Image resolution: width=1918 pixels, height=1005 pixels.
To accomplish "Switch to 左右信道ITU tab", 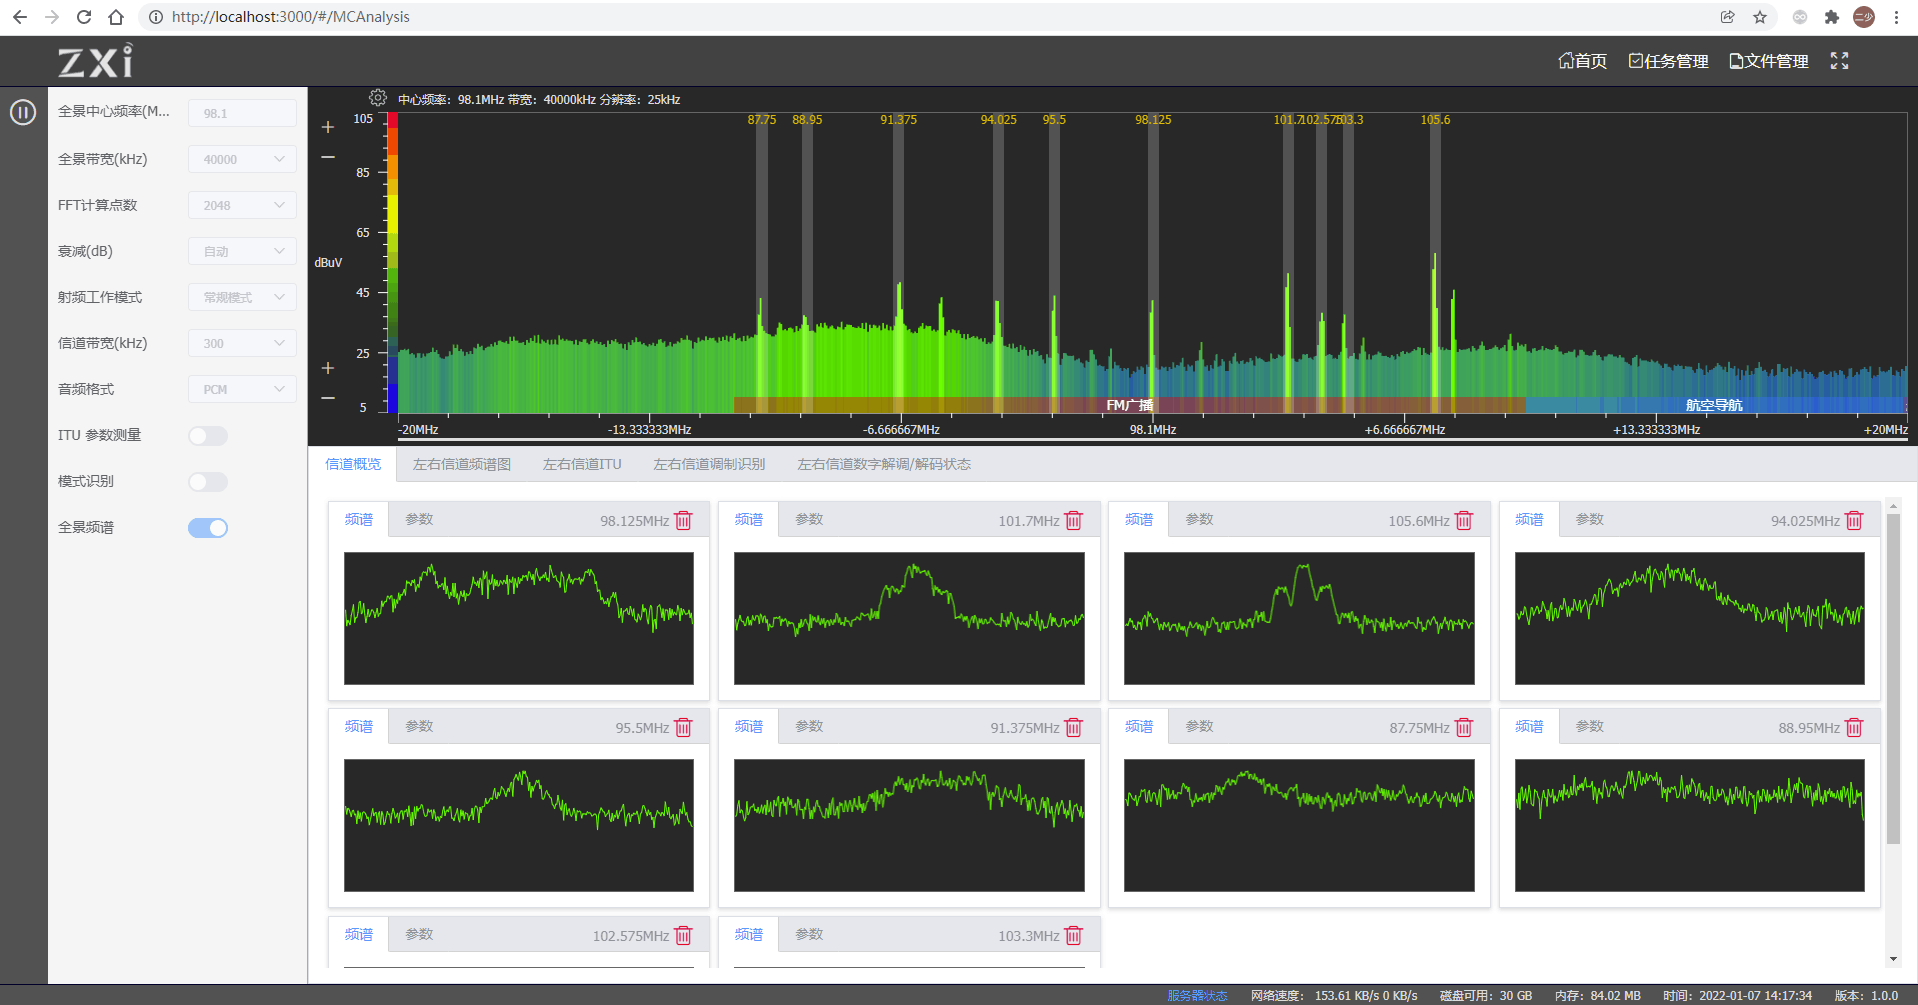I will click(582, 464).
